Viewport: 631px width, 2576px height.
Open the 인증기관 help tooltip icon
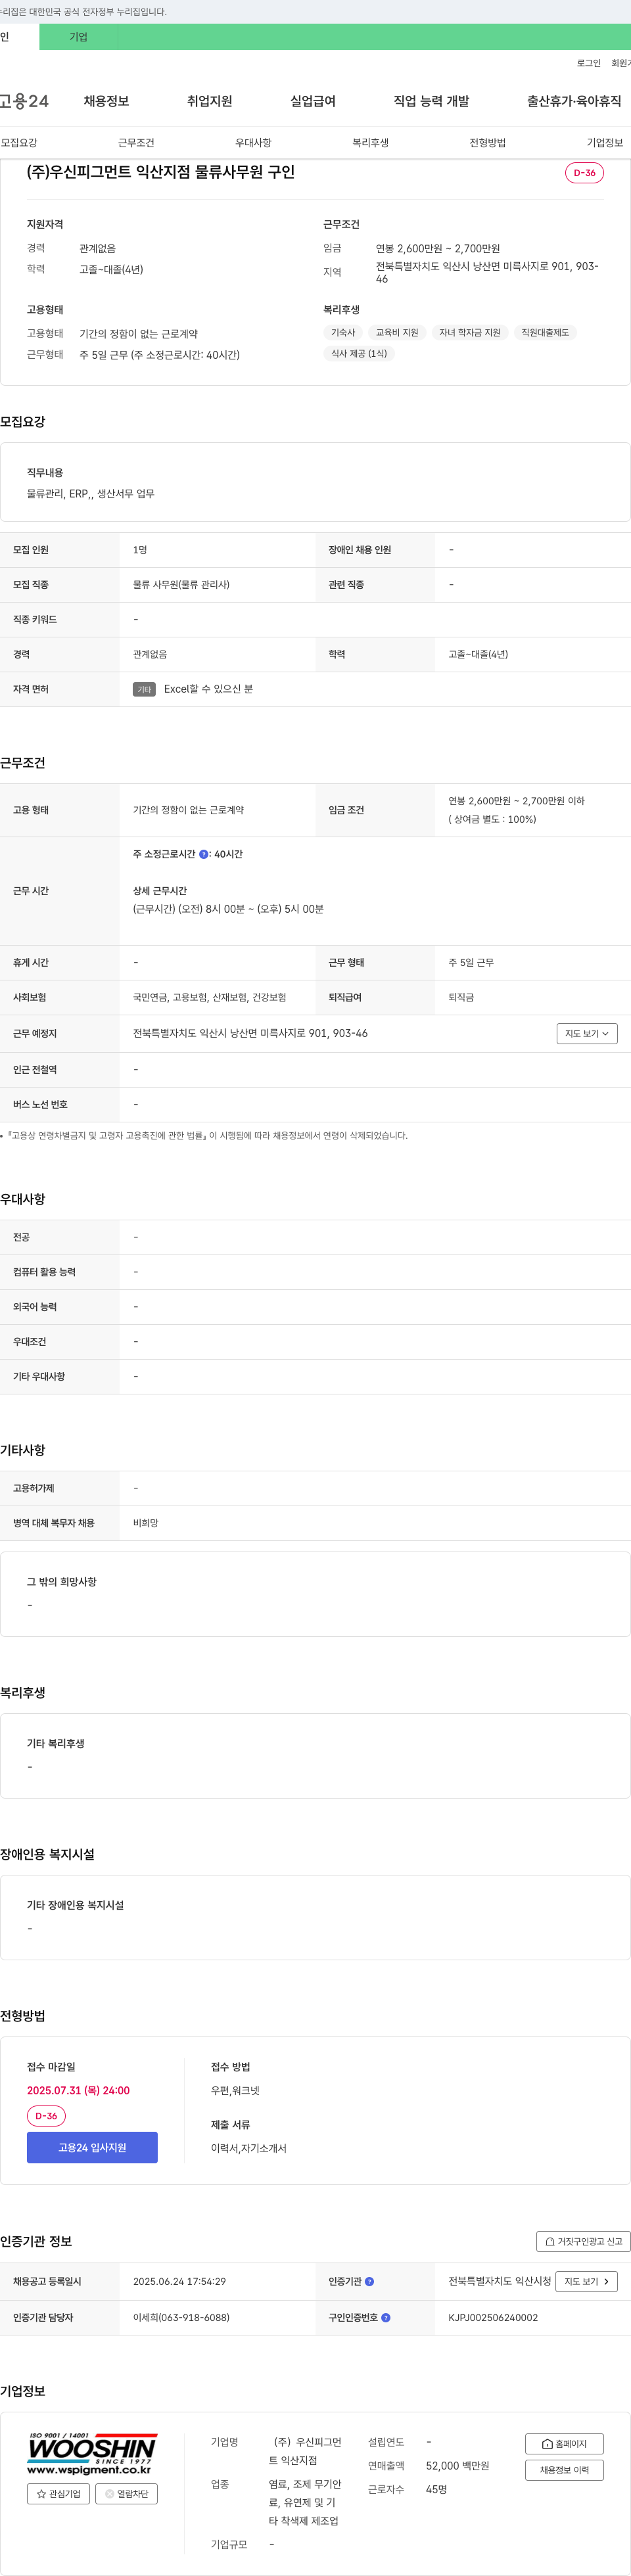tap(369, 2281)
